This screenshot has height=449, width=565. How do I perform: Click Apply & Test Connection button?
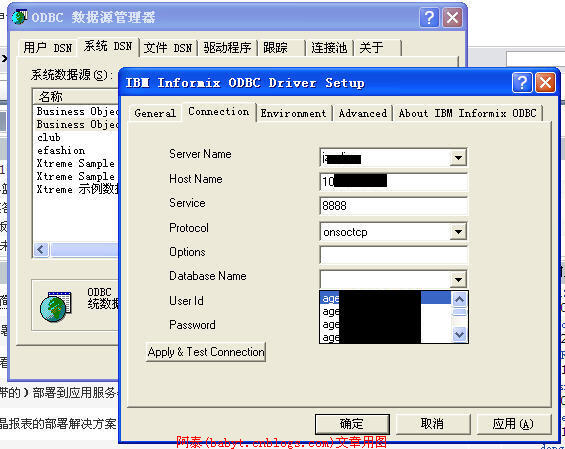pyautogui.click(x=206, y=352)
